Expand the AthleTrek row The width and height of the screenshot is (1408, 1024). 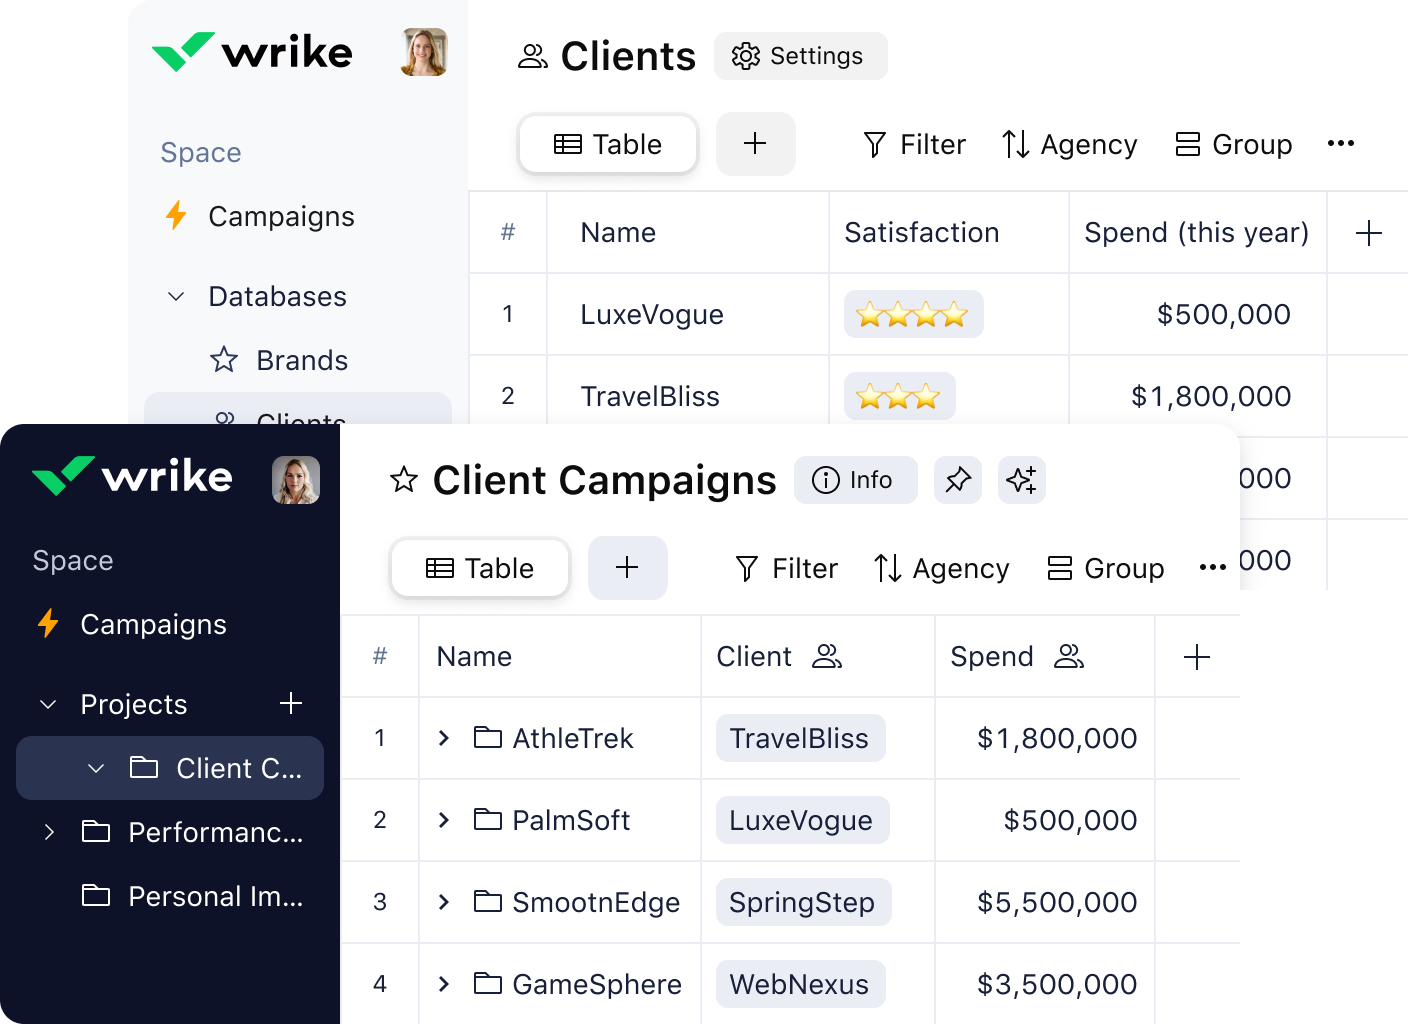pos(444,738)
